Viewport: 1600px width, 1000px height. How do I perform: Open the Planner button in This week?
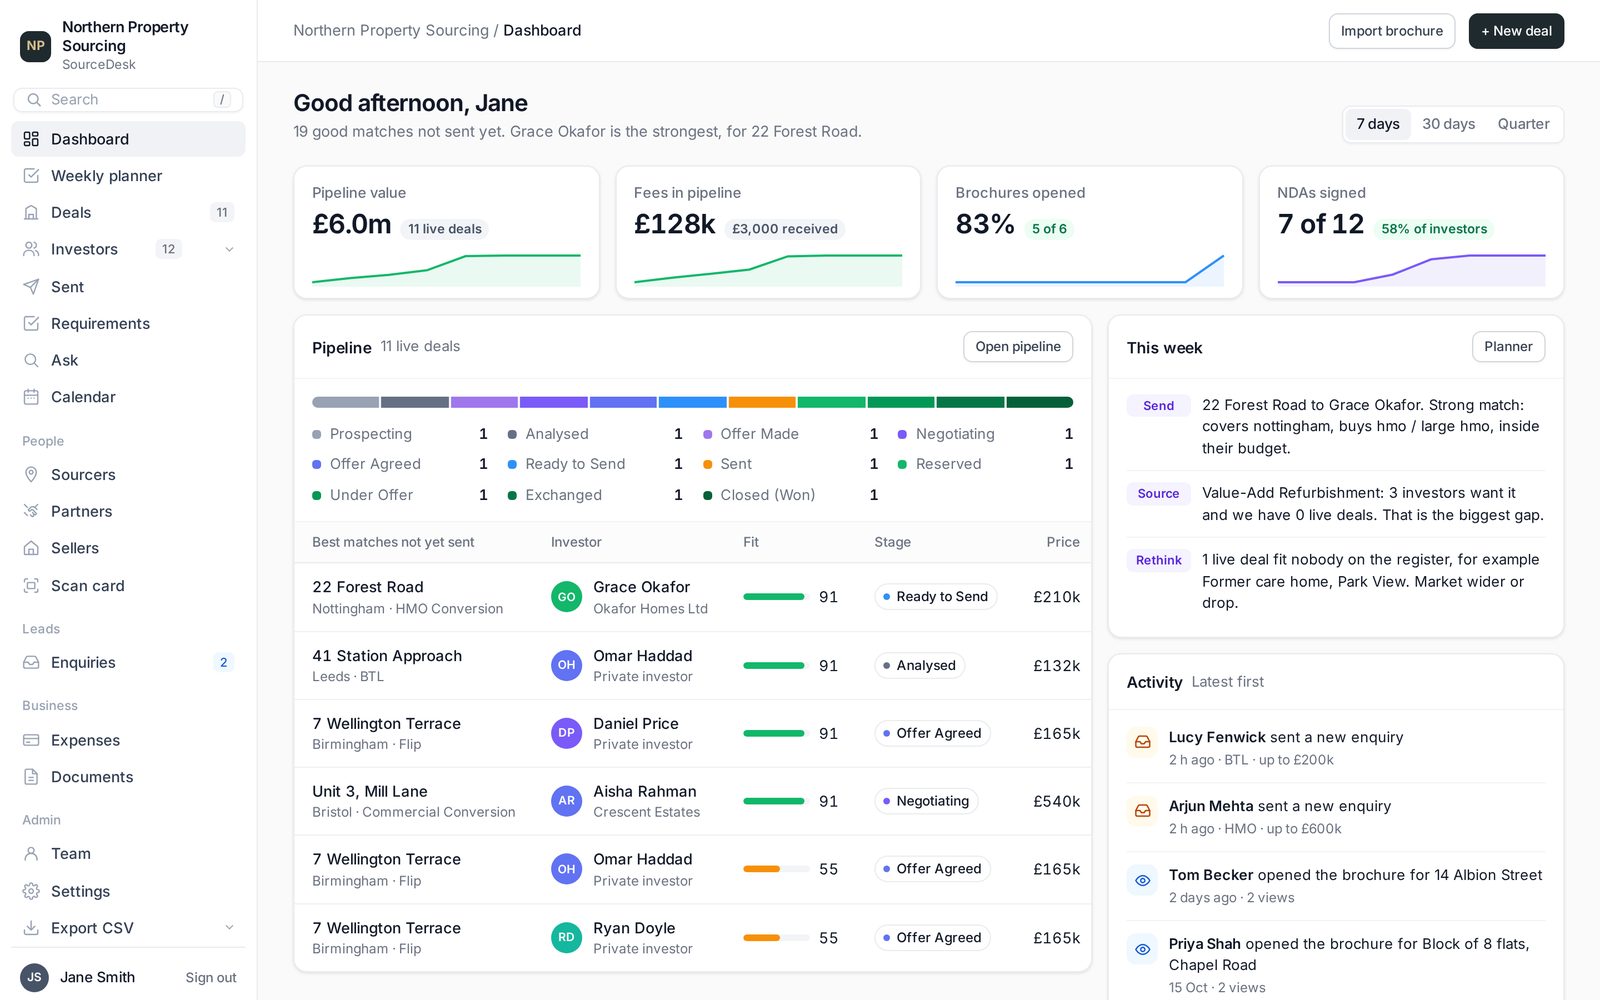pos(1508,347)
